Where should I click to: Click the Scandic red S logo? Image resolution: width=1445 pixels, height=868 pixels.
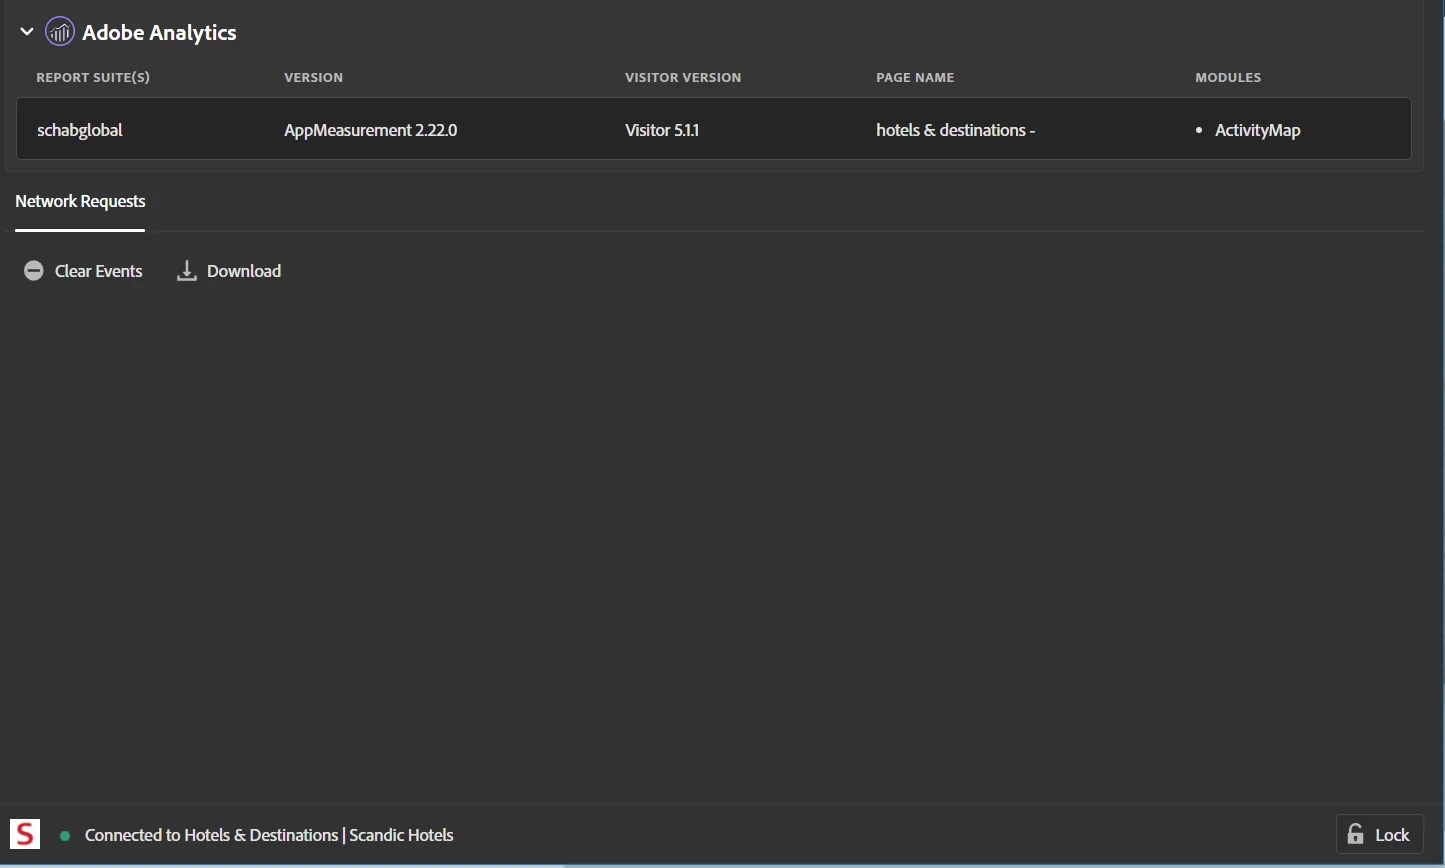[25, 834]
